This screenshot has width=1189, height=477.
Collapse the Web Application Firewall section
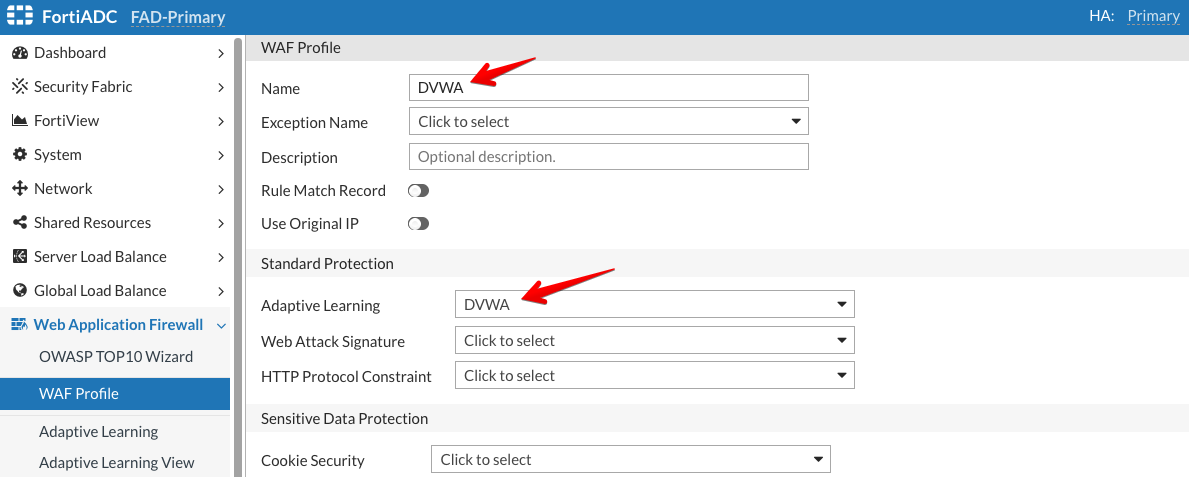[x=221, y=325]
